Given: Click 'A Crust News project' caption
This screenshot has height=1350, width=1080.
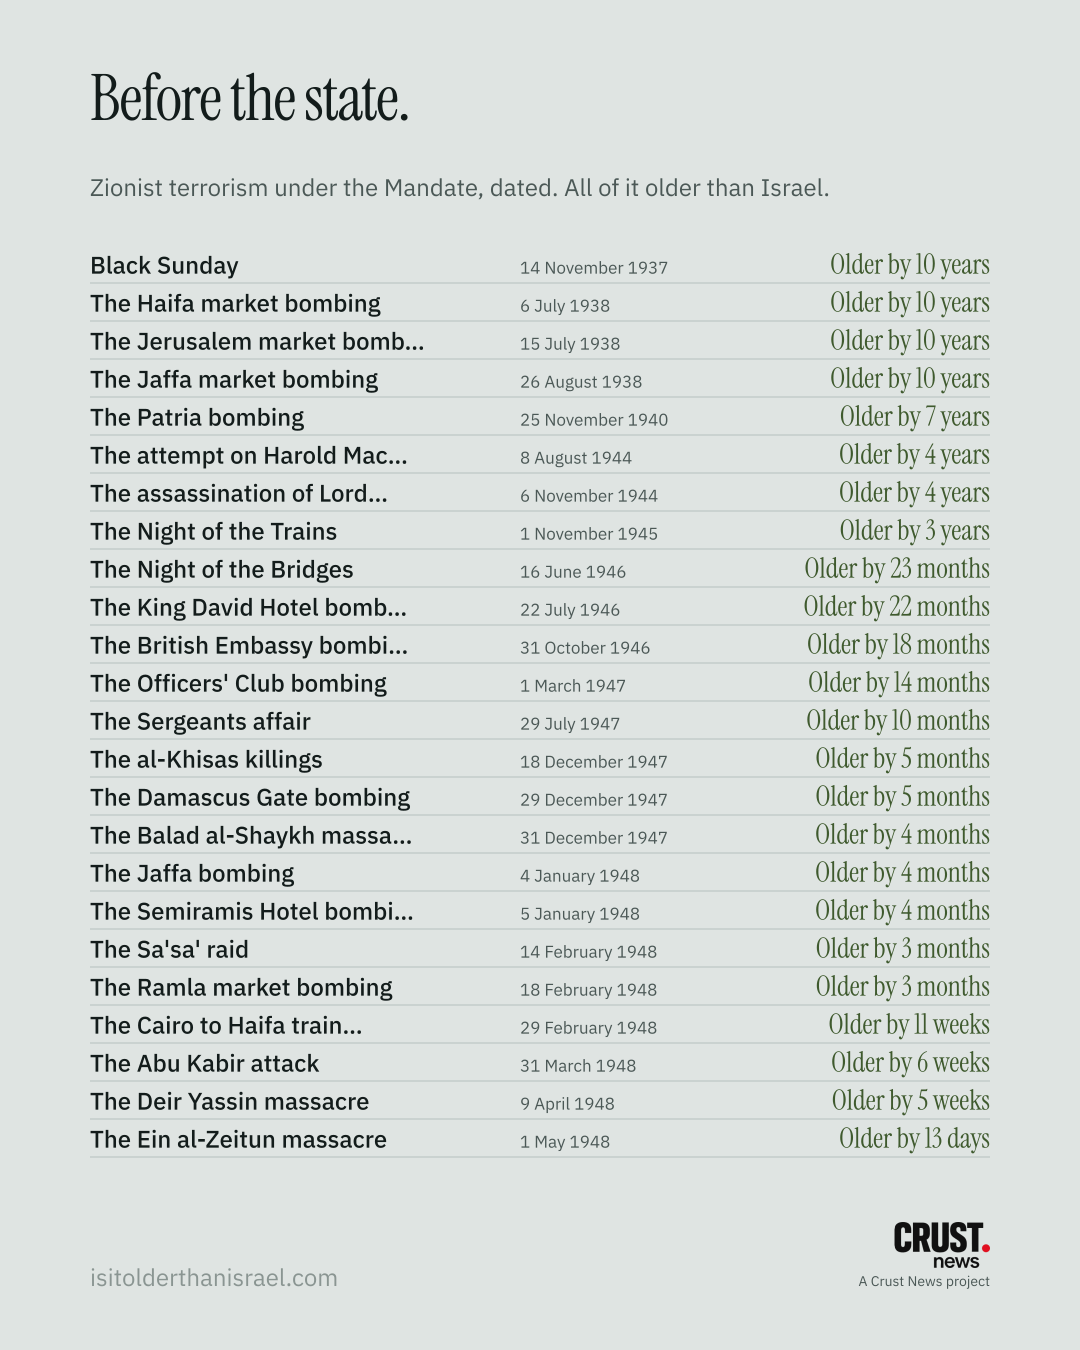Looking at the screenshot, I should (x=924, y=1281).
